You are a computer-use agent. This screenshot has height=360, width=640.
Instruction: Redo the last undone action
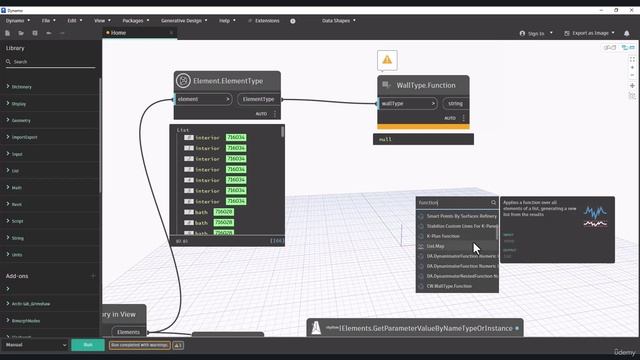(x=62, y=33)
